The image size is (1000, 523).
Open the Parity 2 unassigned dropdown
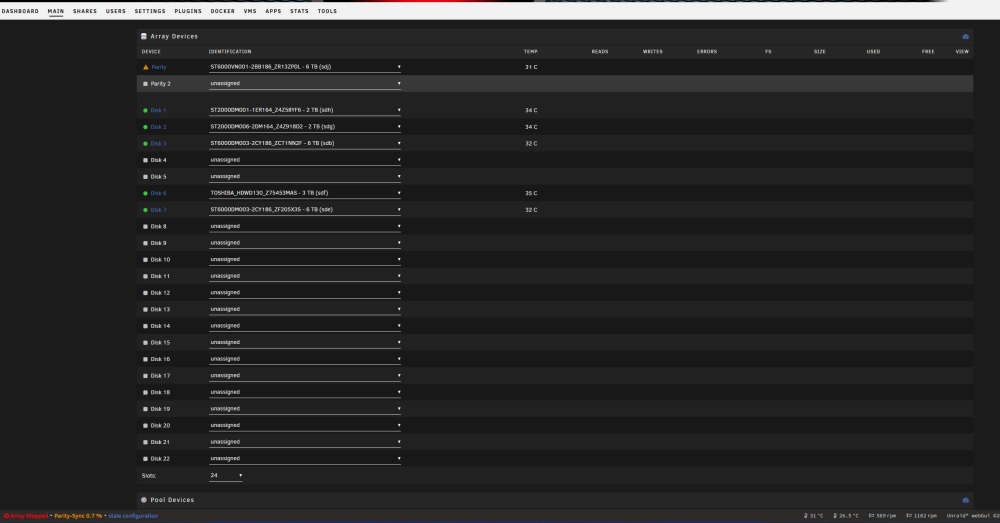pos(305,84)
